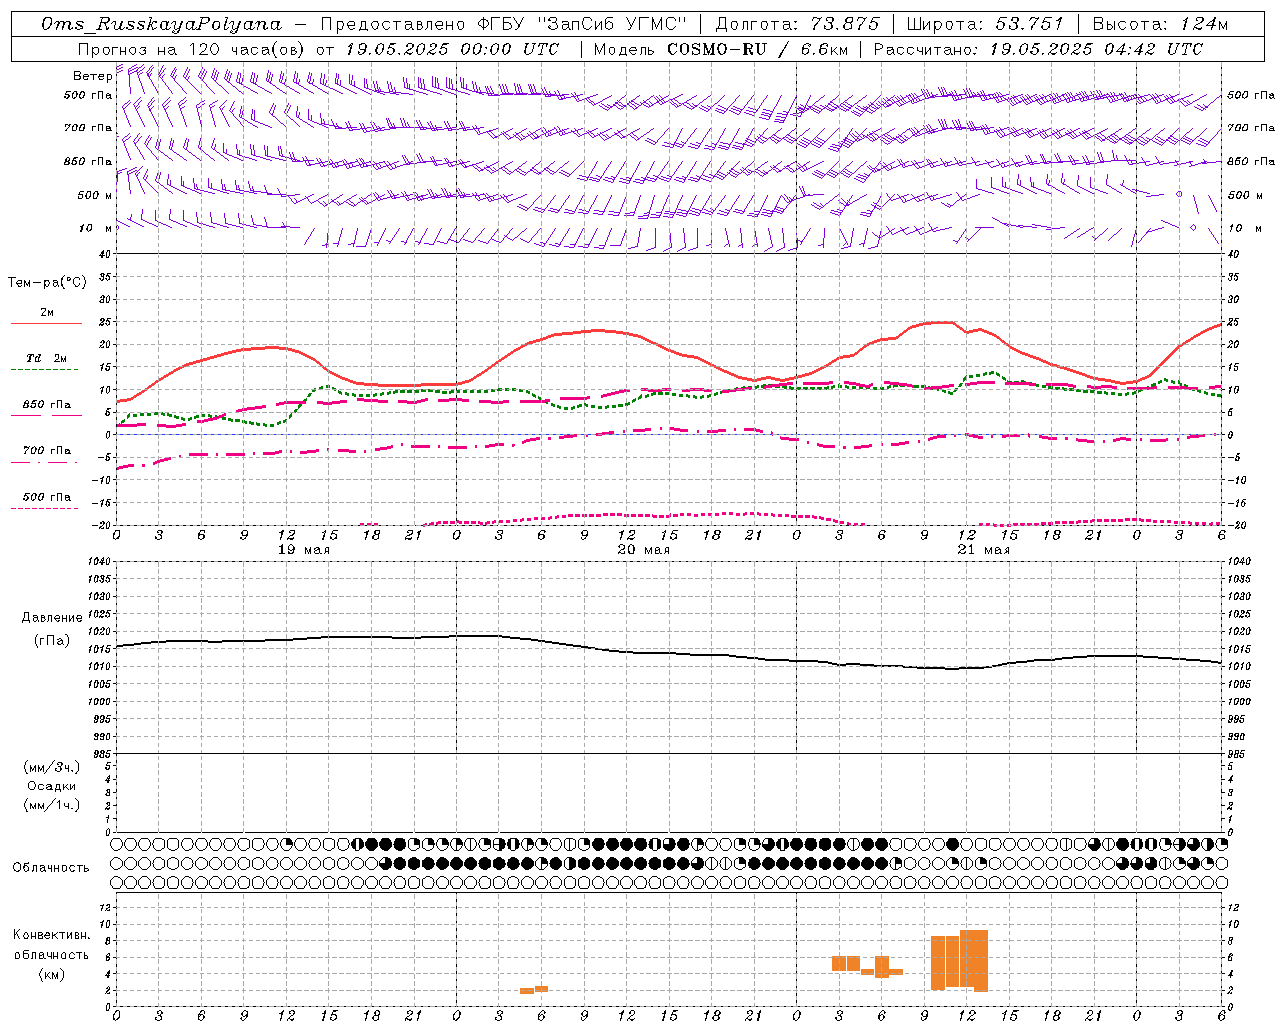Click 850 гПа entry in temperature legend

coord(47,405)
